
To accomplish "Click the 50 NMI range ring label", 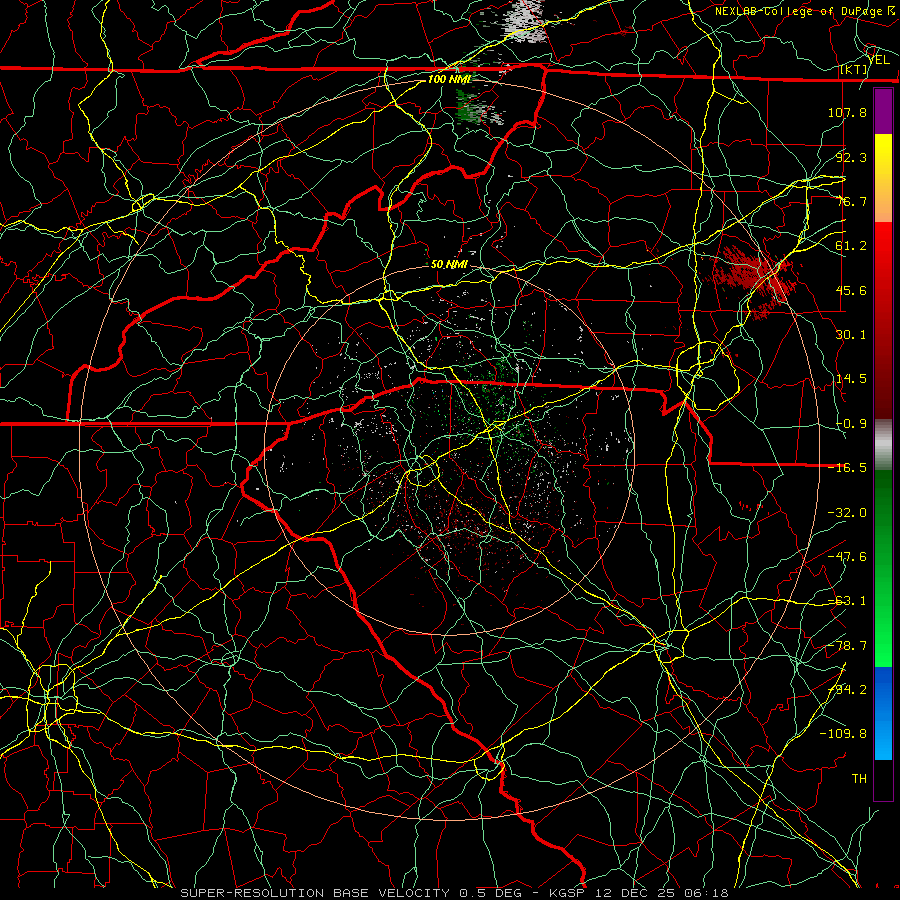I will 449,265.
